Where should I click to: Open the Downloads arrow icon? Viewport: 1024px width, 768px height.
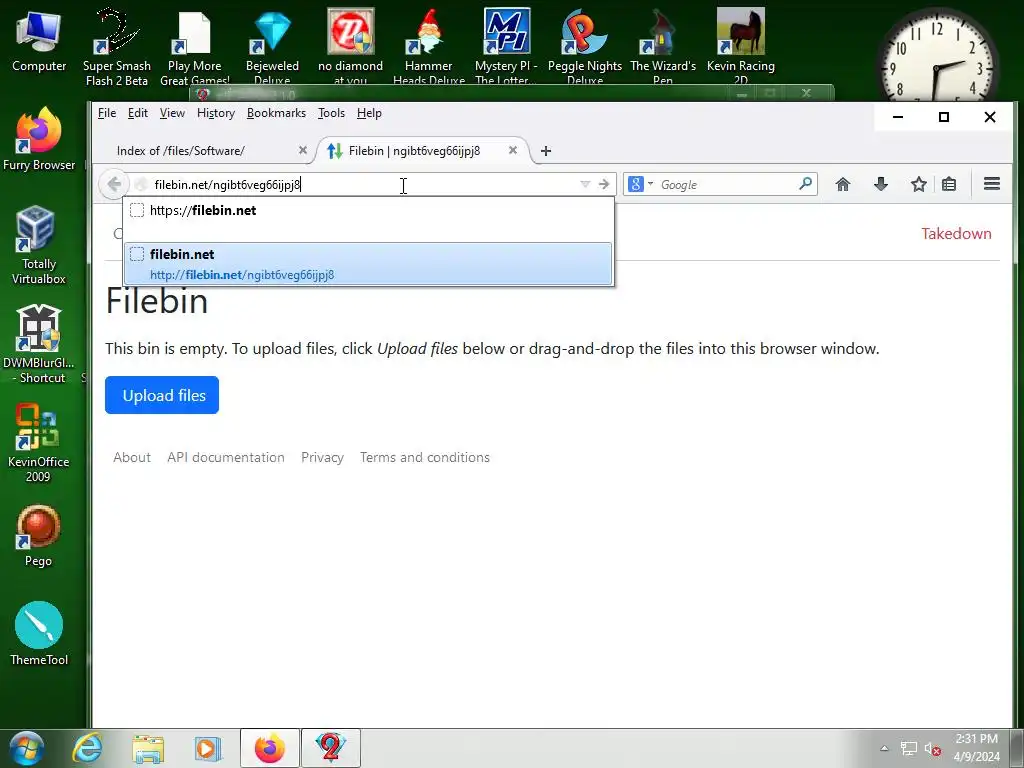click(880, 184)
